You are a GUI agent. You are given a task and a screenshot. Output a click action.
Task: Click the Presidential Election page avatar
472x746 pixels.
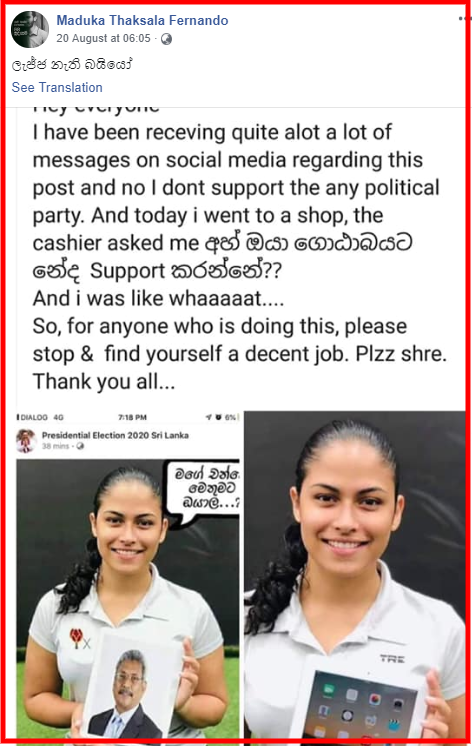(27, 441)
